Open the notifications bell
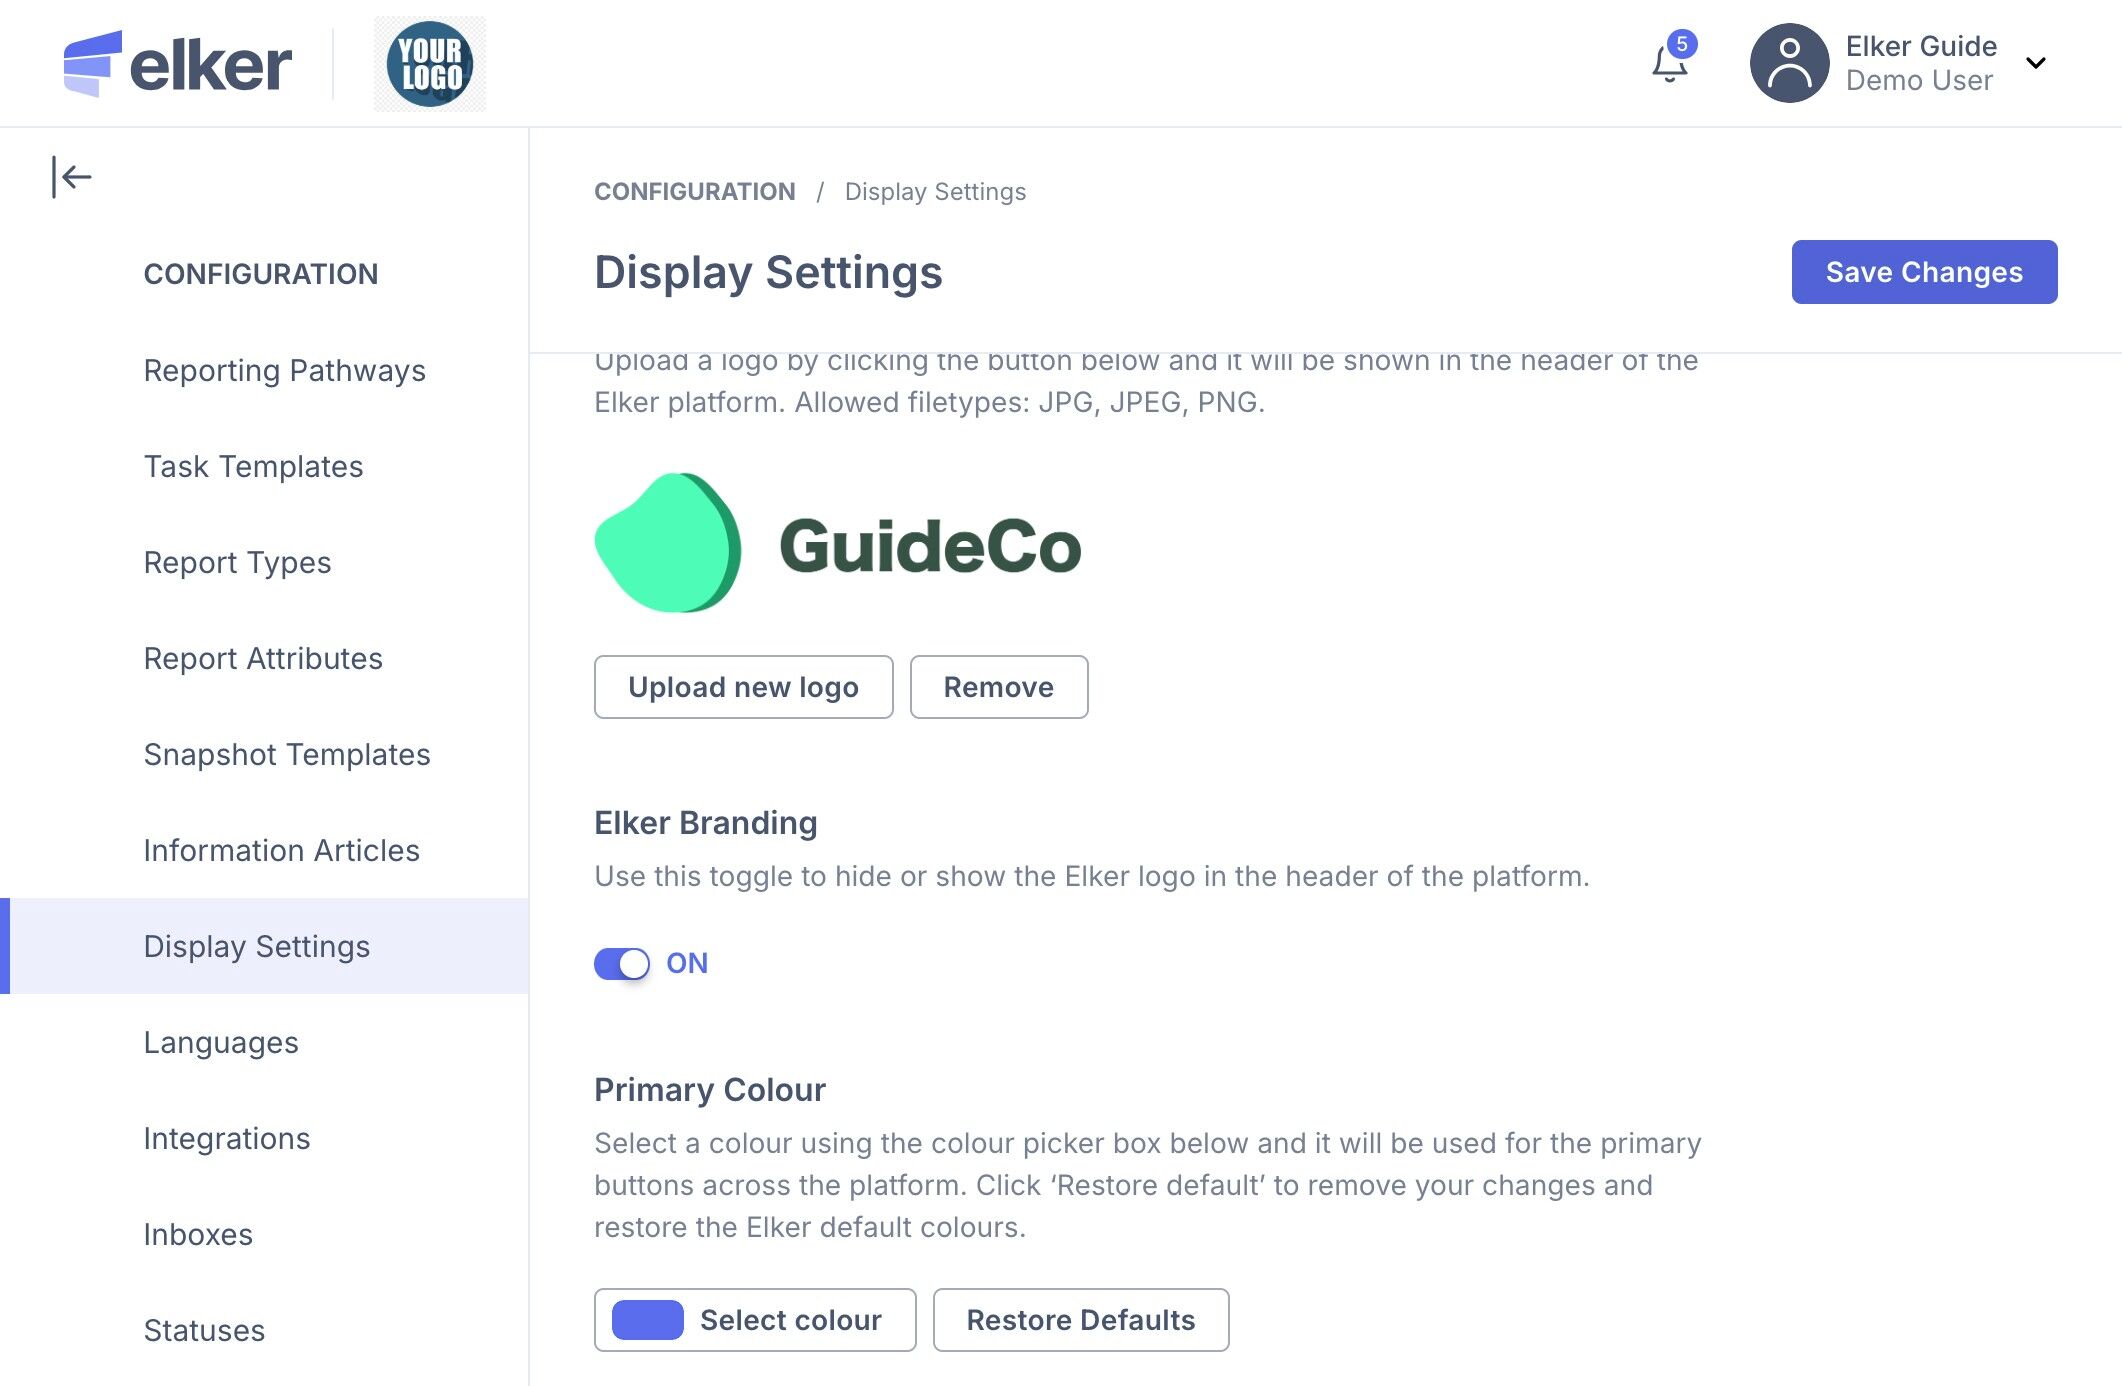2122x1386 pixels. 1669,64
